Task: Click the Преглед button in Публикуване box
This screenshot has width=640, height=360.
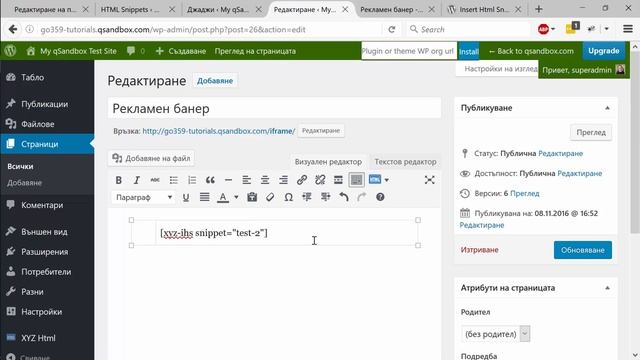Action: 591,133
